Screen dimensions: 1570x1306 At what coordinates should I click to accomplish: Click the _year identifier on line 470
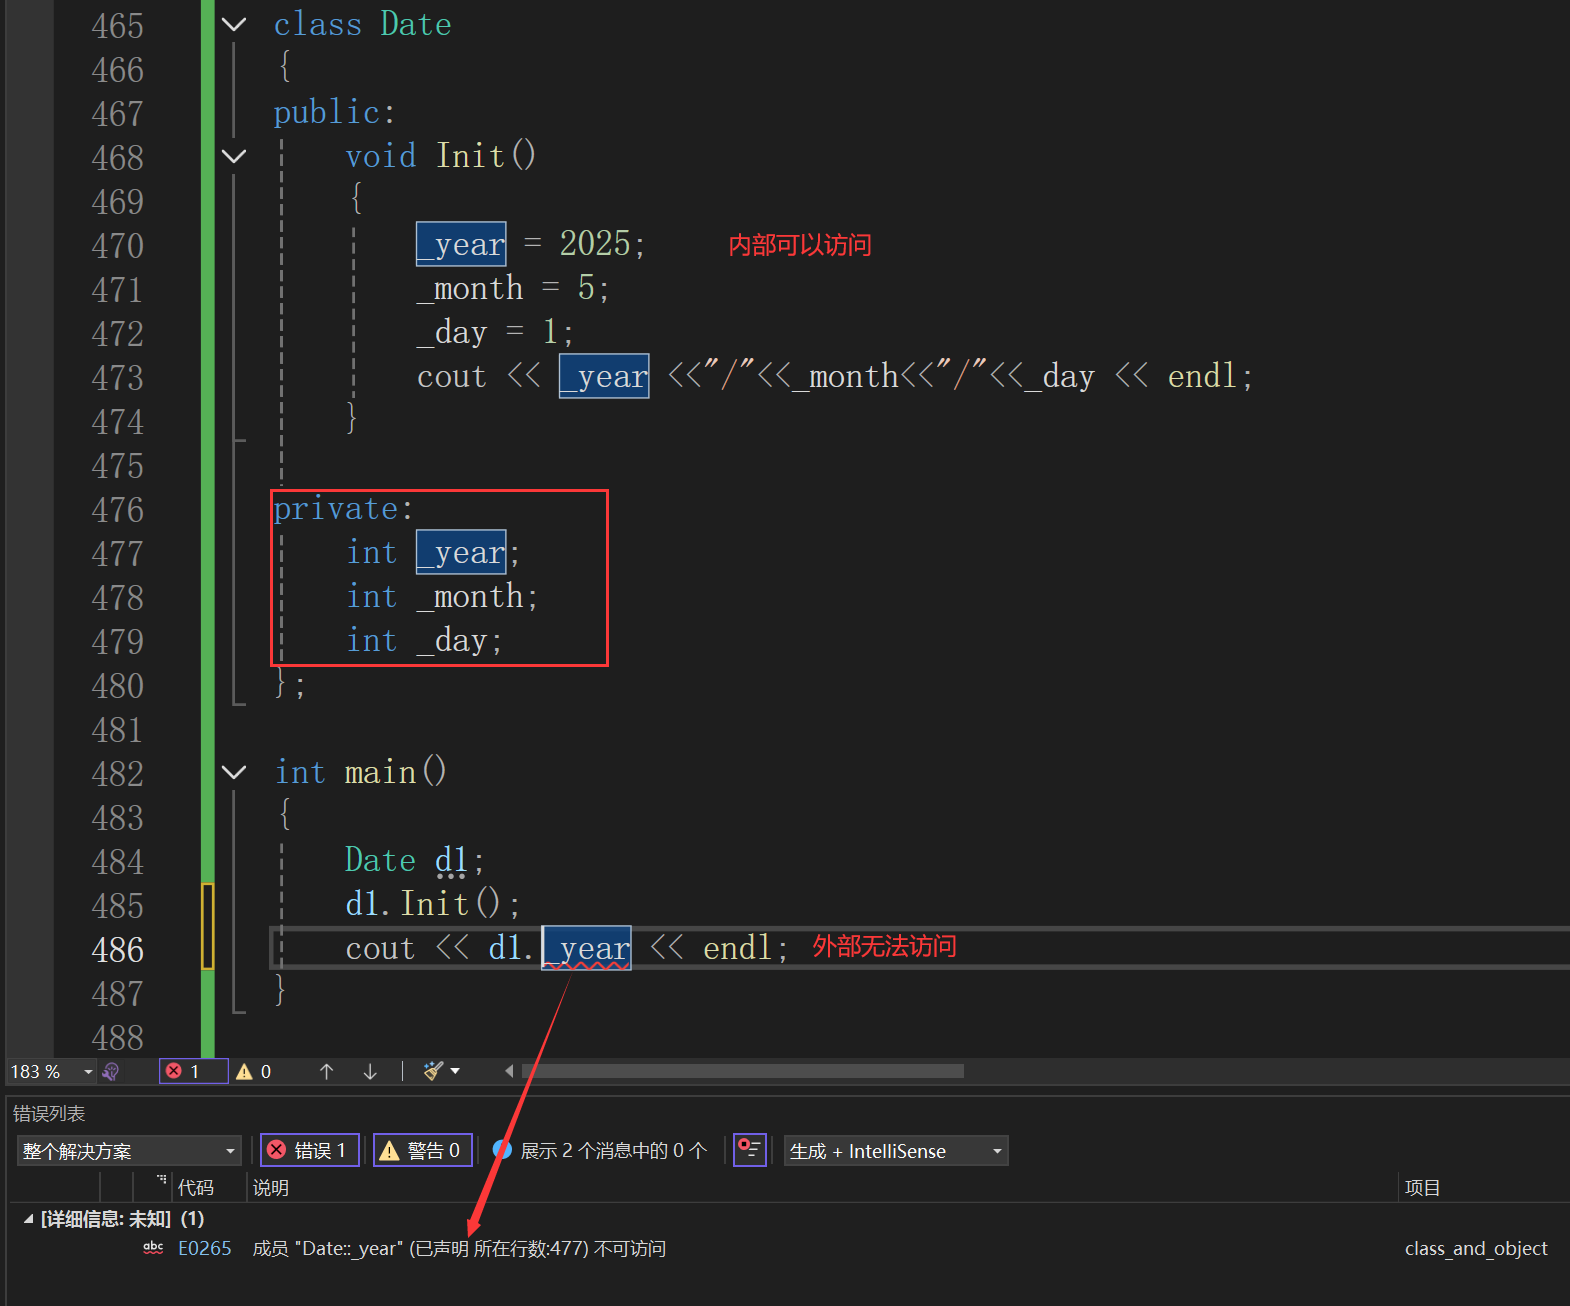click(461, 244)
